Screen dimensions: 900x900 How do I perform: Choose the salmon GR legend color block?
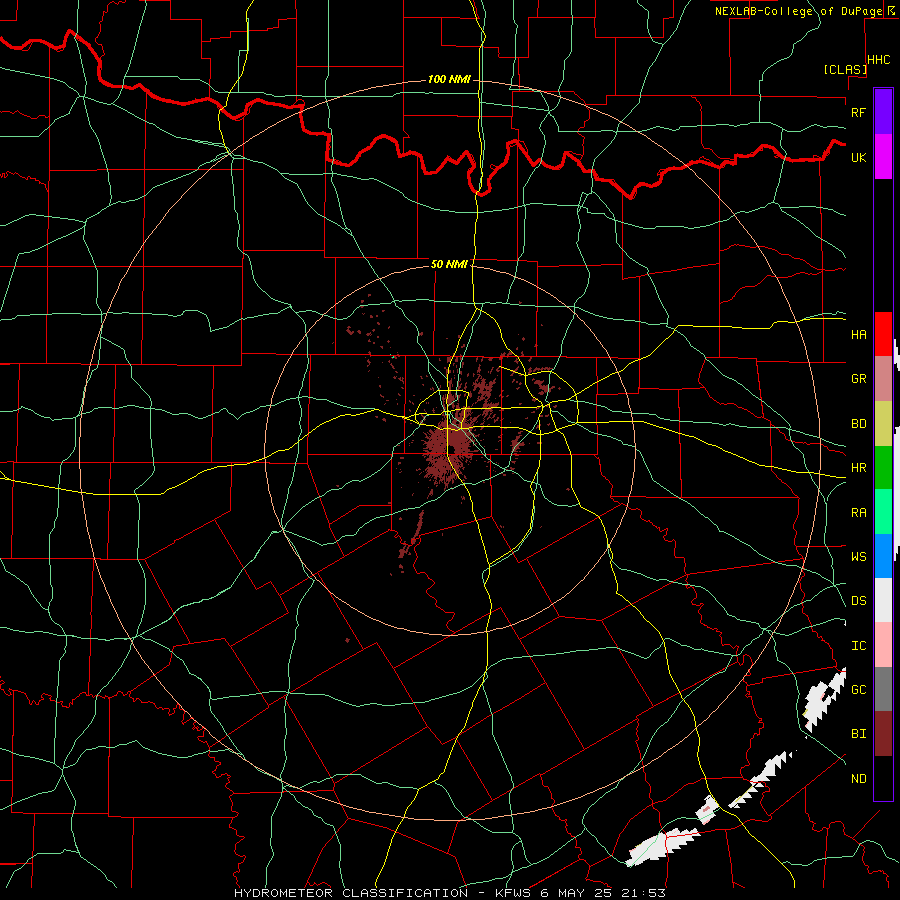[x=883, y=379]
